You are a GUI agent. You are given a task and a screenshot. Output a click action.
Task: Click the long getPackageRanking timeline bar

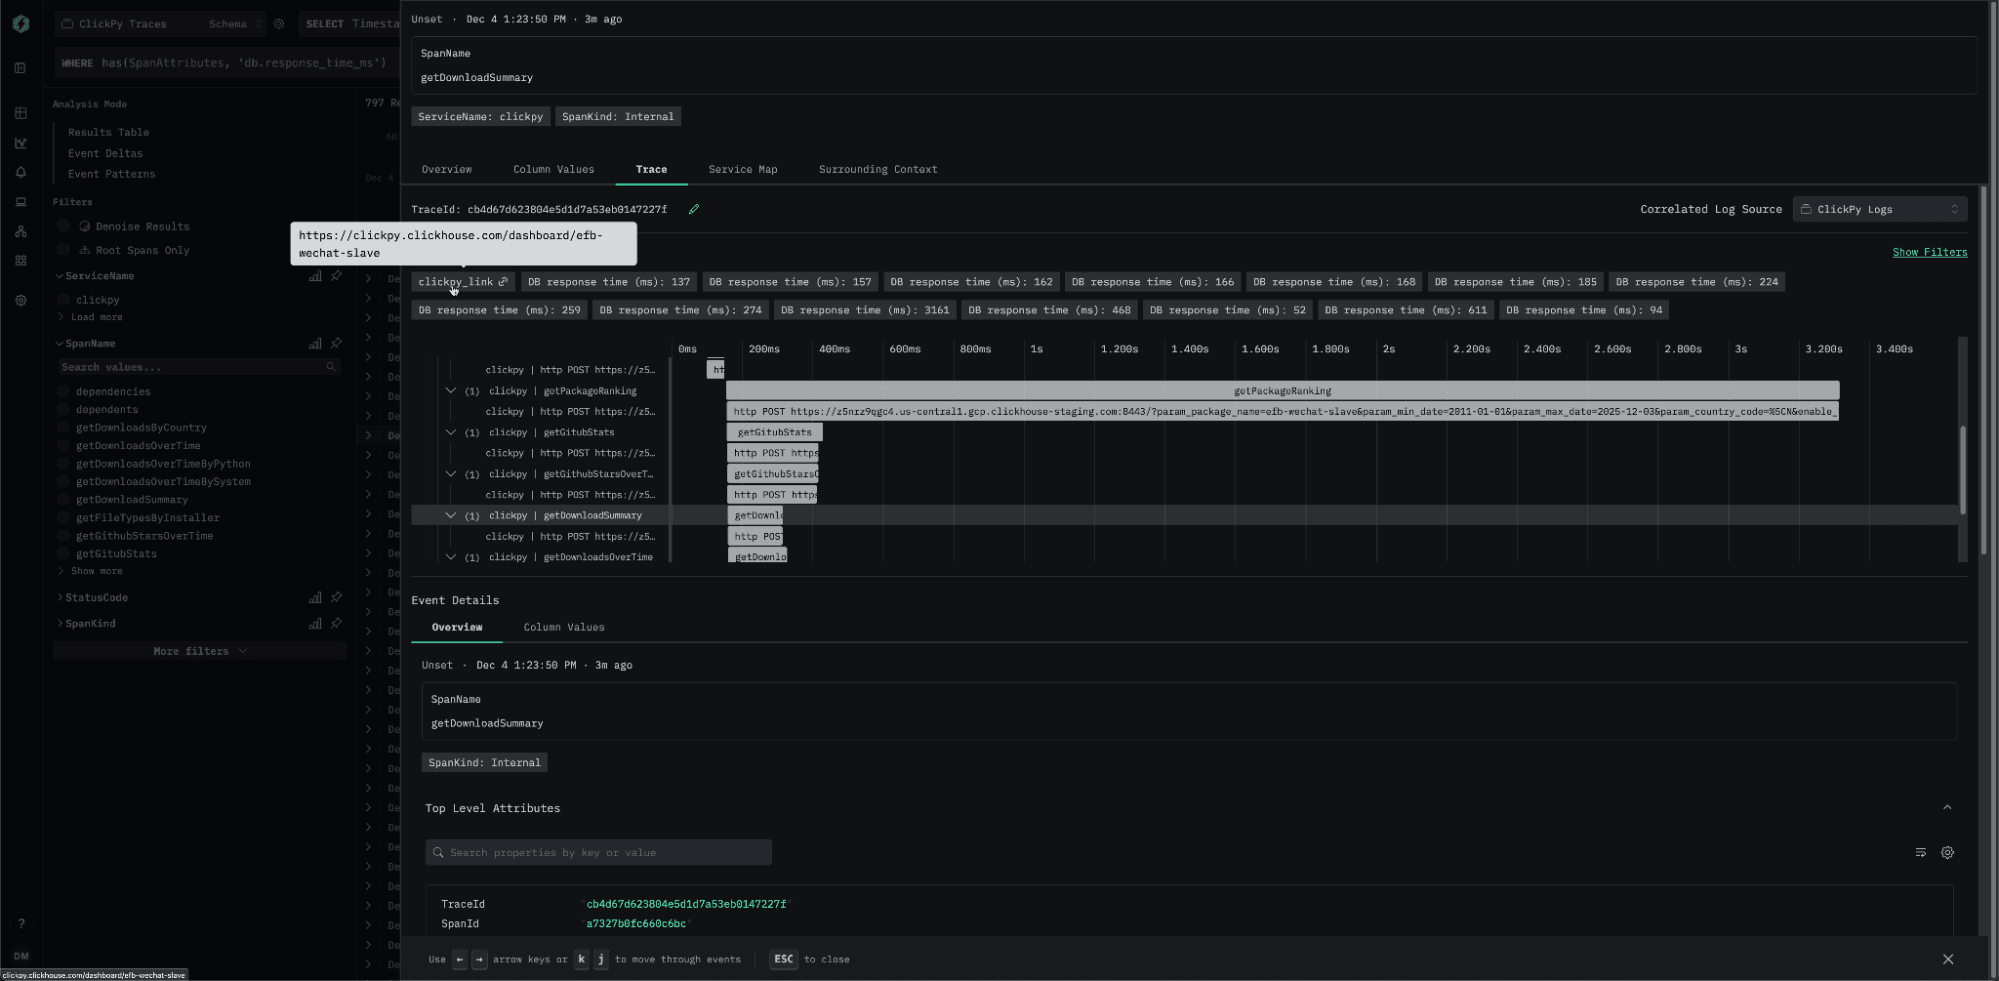1281,391
